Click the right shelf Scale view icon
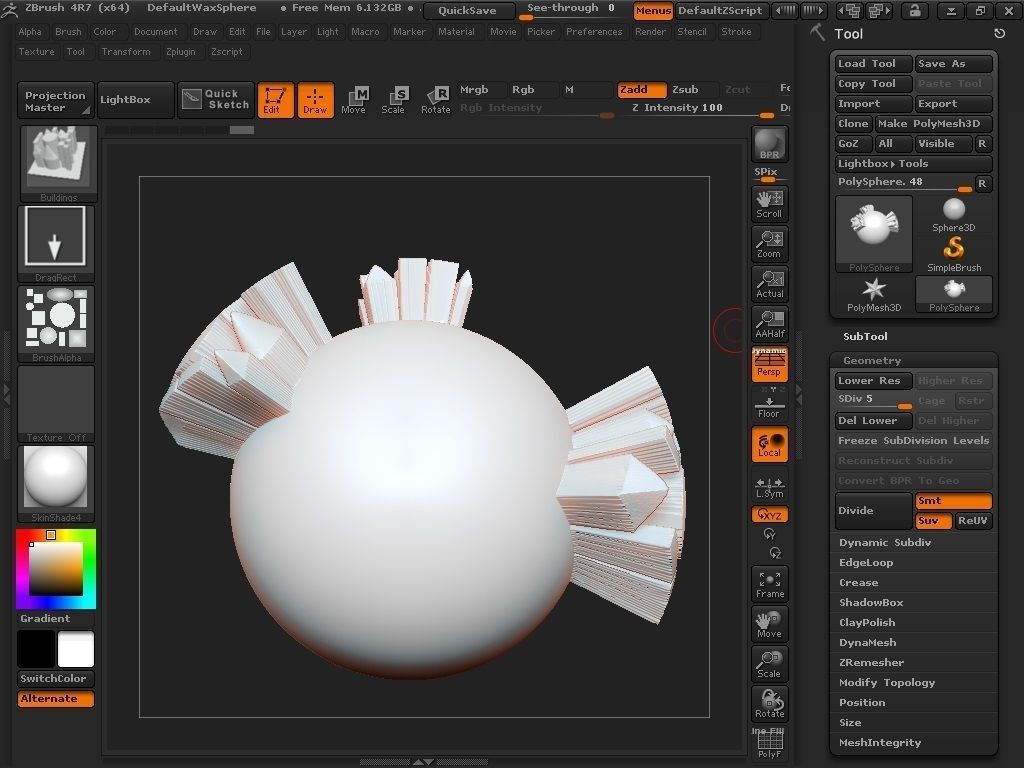The image size is (1024, 768). [x=769, y=664]
